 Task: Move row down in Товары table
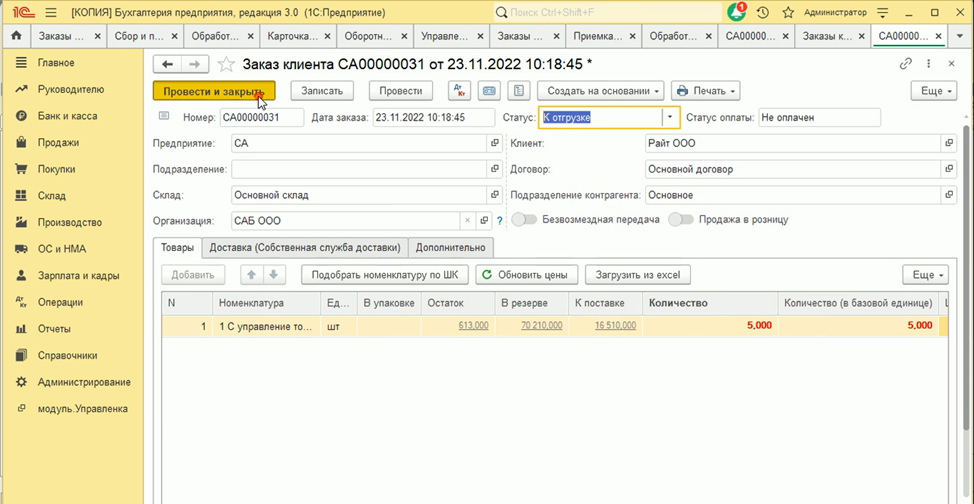pos(275,275)
